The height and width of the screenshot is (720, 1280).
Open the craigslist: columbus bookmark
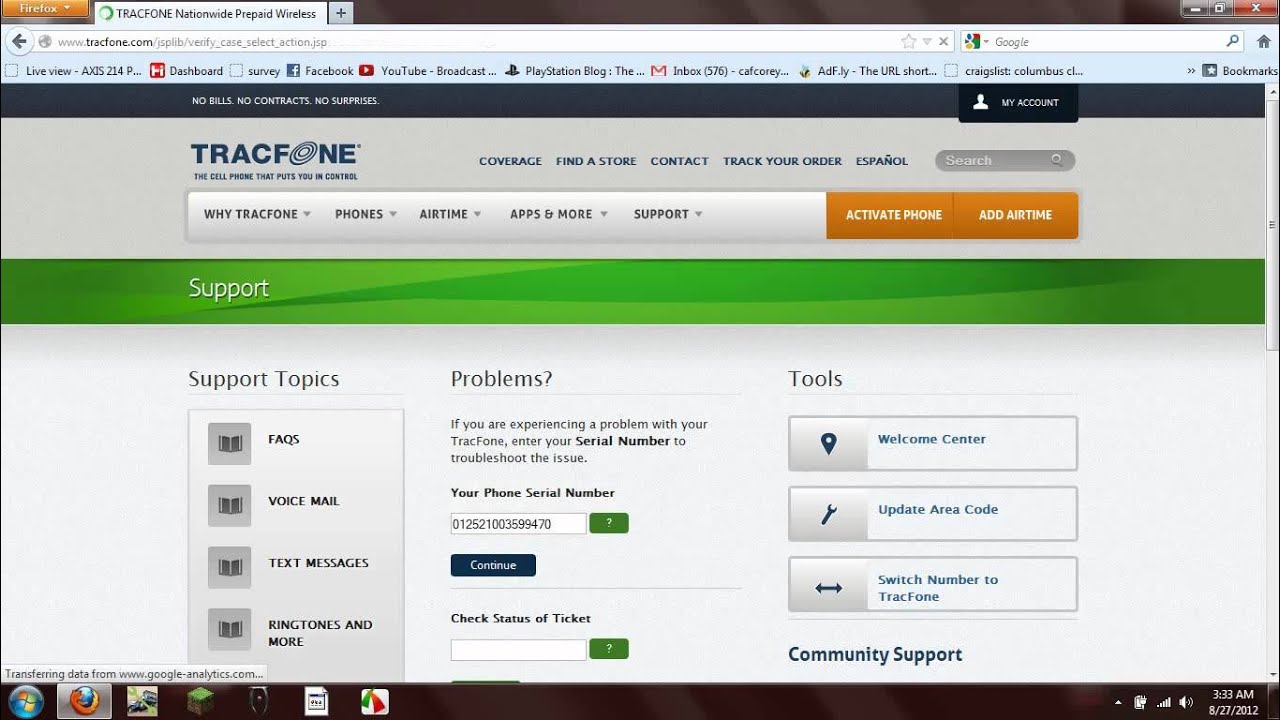[1014, 71]
